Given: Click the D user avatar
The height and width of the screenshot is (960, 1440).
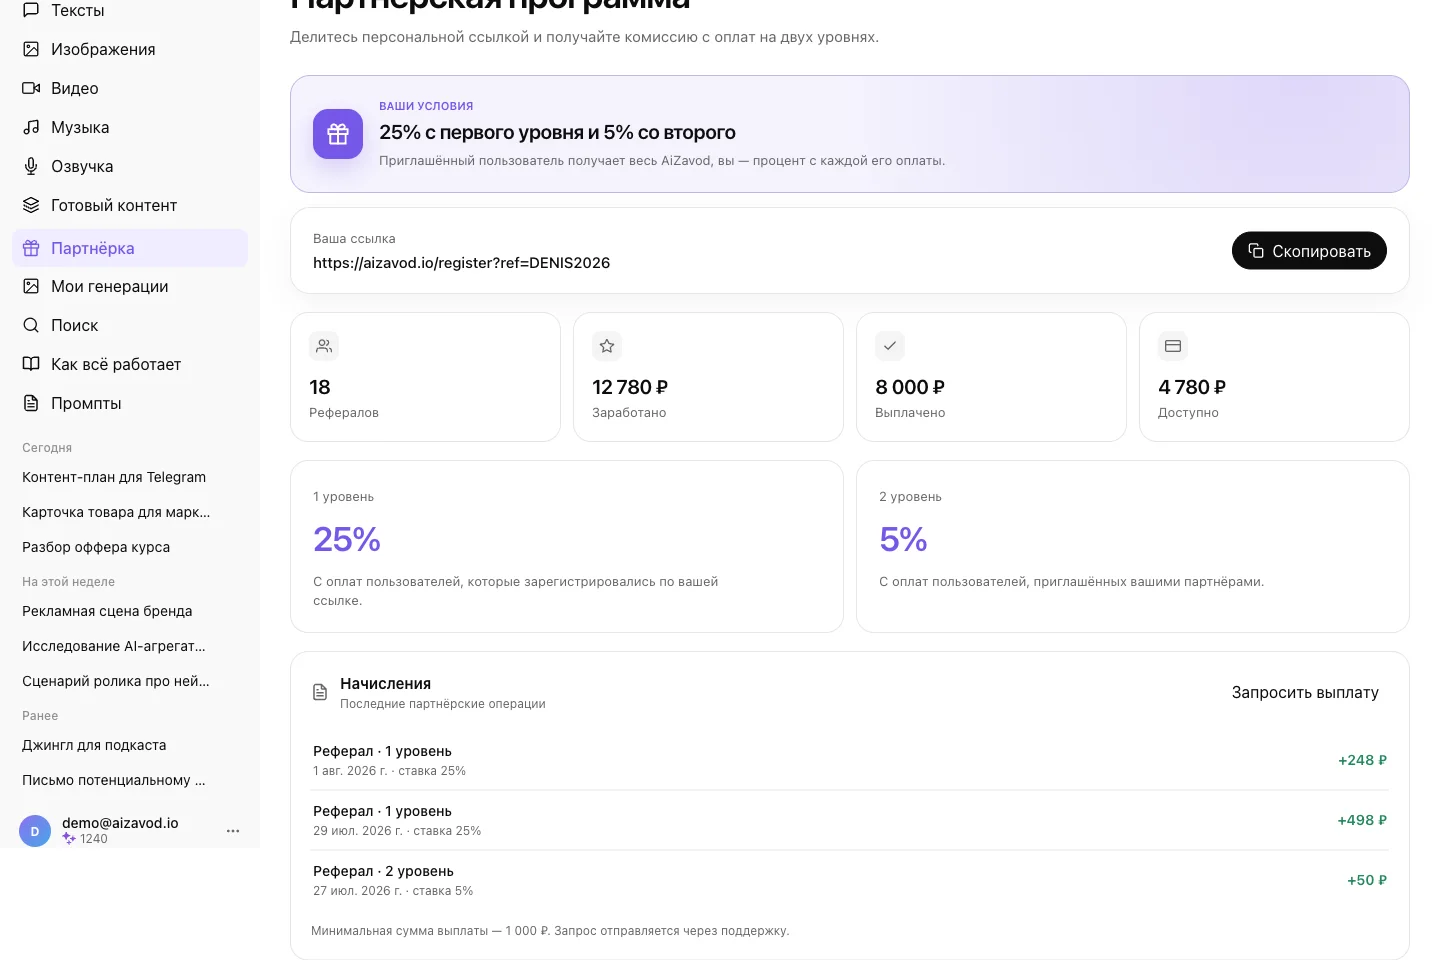Looking at the screenshot, I should 35,831.
